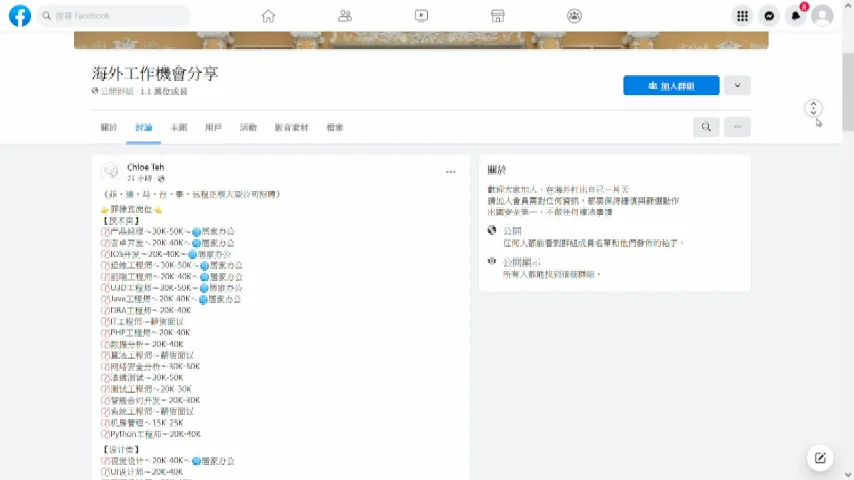Open the notifications bell
Viewport: 854px width, 480px height.
coord(796,16)
